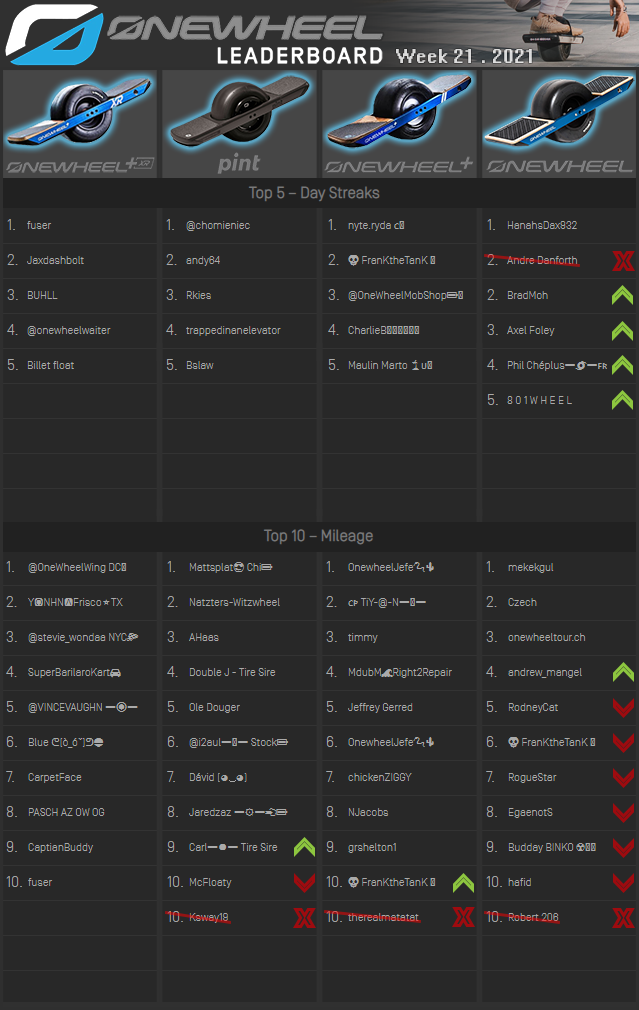This screenshot has width=639, height=1010.
Task: Select the Onewheel+ XR board image
Action: pyautogui.click(x=80, y=124)
